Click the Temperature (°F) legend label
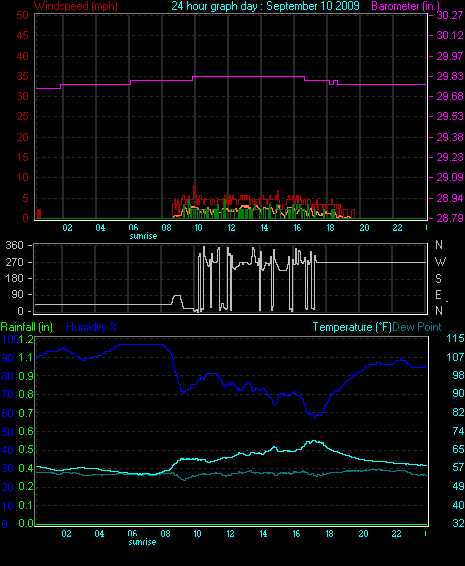This screenshot has height=566, width=465. (x=352, y=327)
